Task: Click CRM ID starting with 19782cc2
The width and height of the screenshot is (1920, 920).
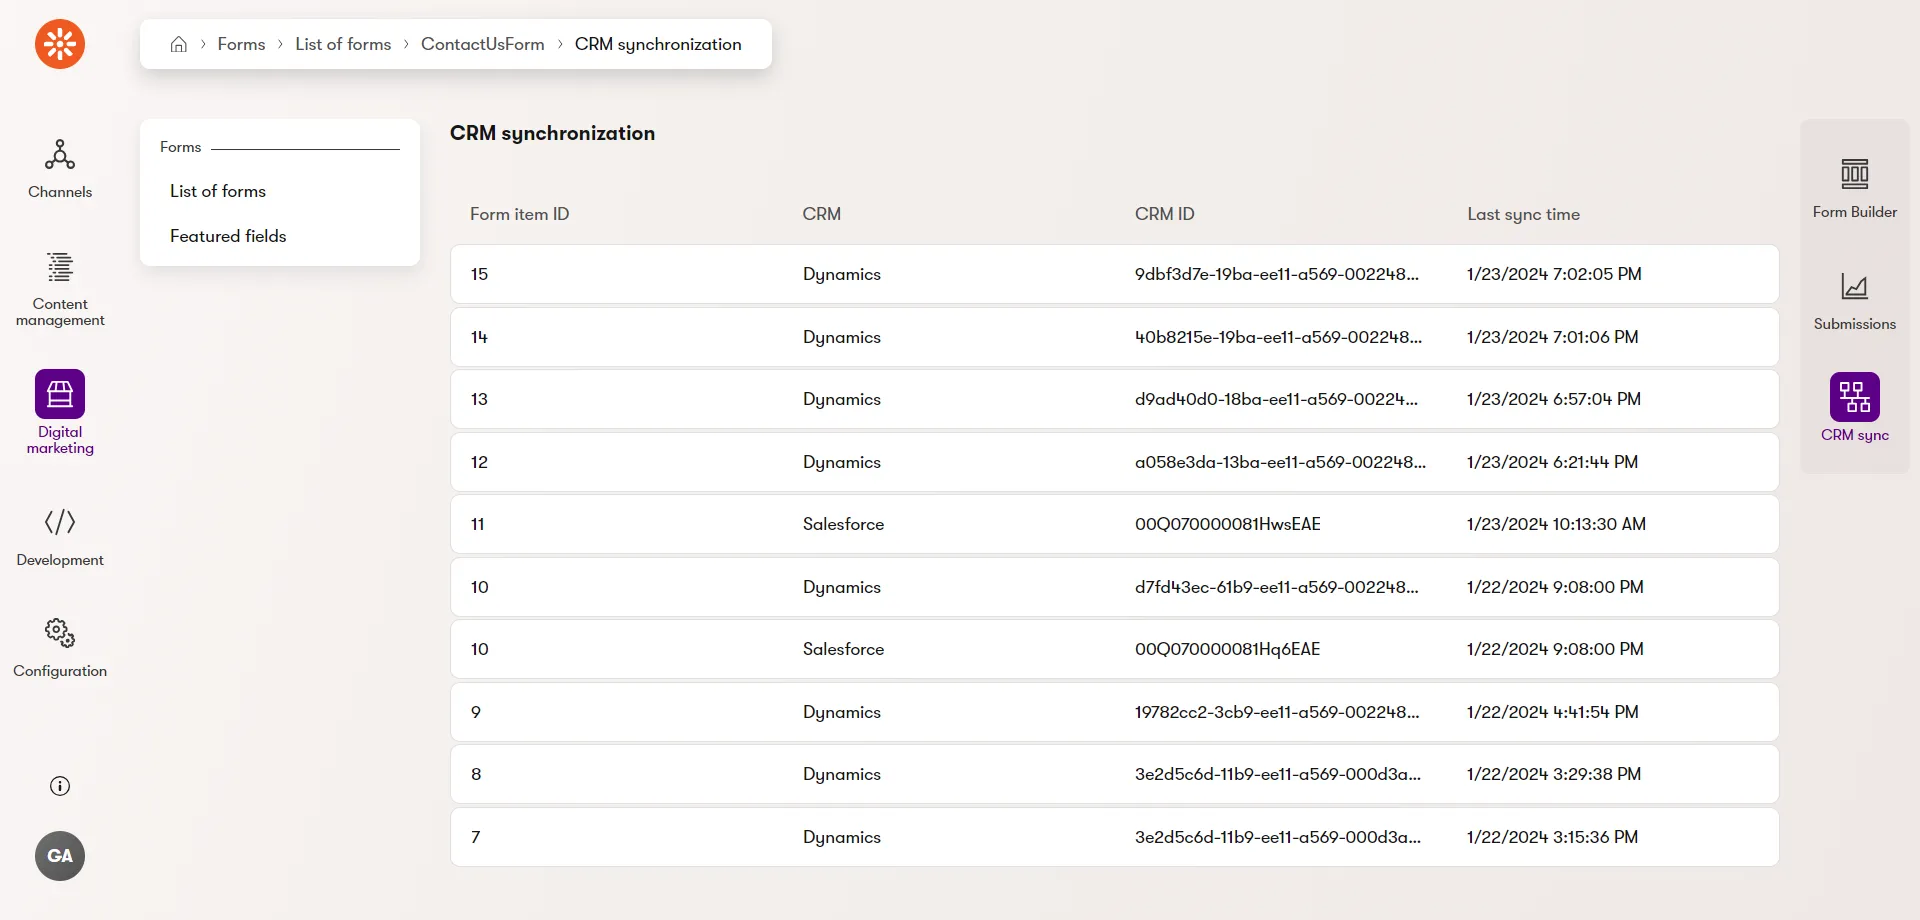Action: click(1277, 712)
